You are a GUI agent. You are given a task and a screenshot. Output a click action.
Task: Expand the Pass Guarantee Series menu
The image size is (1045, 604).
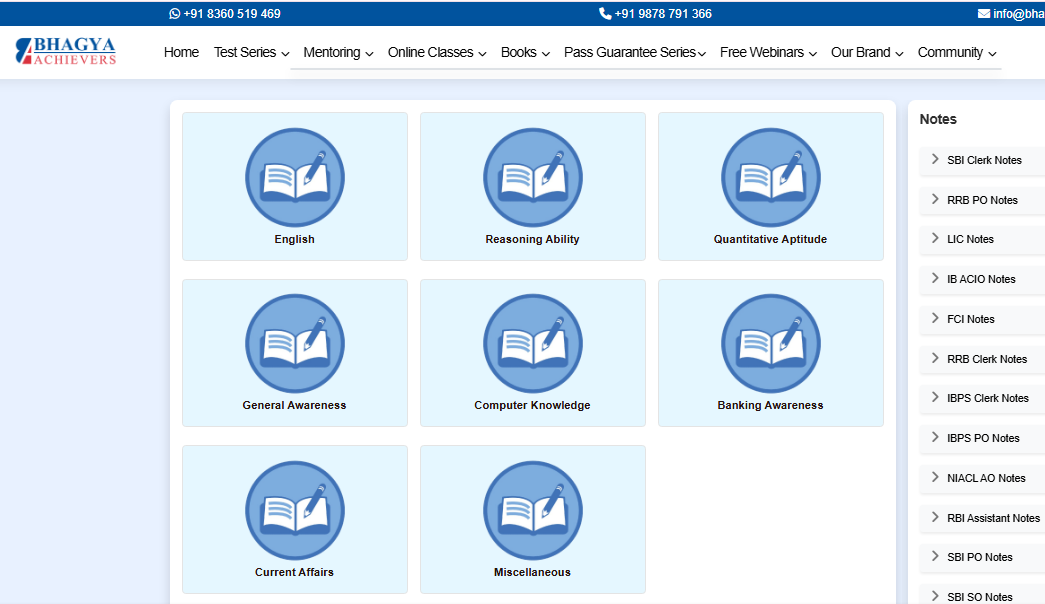click(x=634, y=53)
